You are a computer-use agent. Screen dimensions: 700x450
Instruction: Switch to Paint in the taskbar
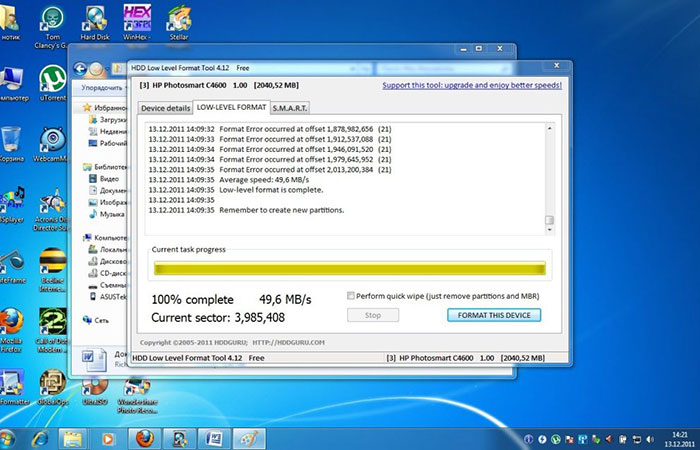click(x=249, y=439)
